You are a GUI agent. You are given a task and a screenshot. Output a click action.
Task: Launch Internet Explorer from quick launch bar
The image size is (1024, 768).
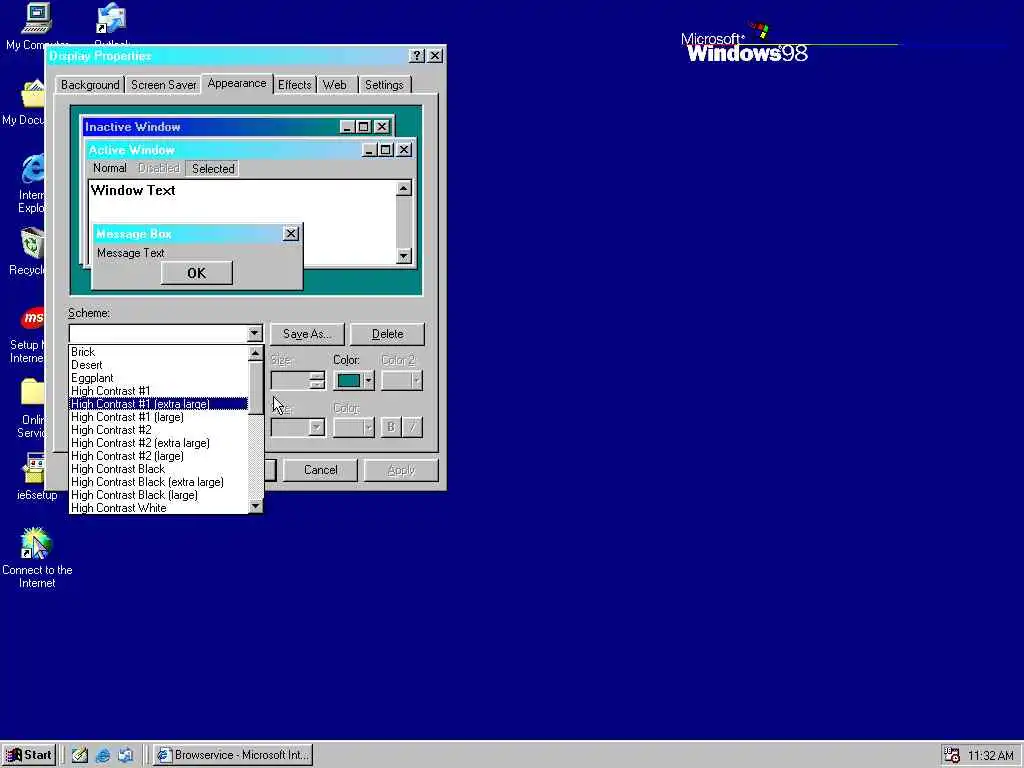(103, 755)
